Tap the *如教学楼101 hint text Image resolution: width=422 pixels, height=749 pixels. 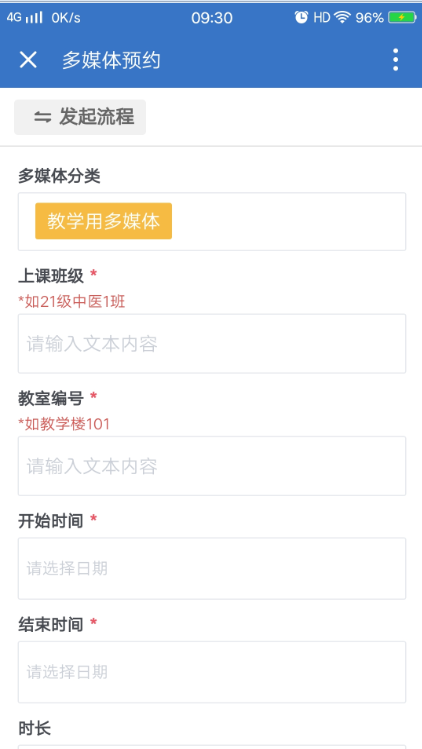pos(64,424)
